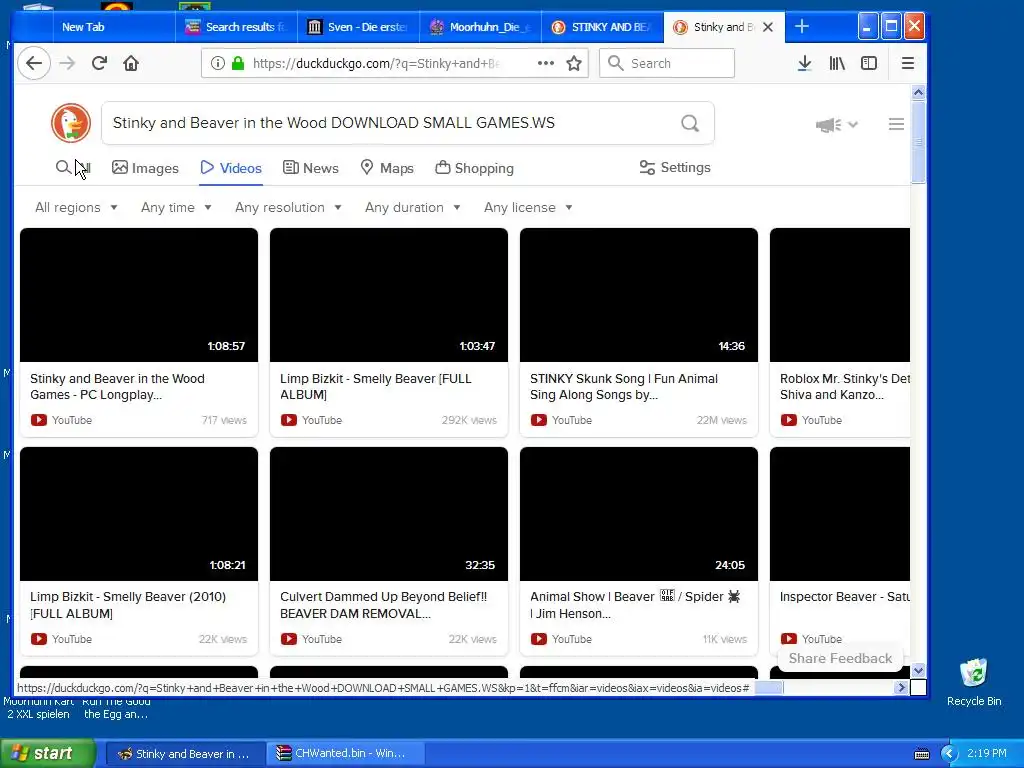Play the 14:36 video thumbnail
The height and width of the screenshot is (768, 1024).
[639, 295]
